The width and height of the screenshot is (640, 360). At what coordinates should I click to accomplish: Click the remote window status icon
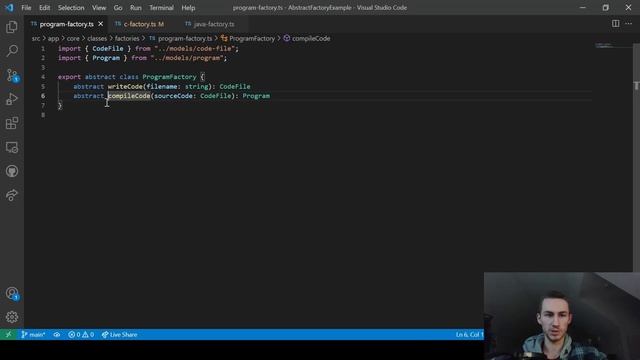tap(9, 335)
